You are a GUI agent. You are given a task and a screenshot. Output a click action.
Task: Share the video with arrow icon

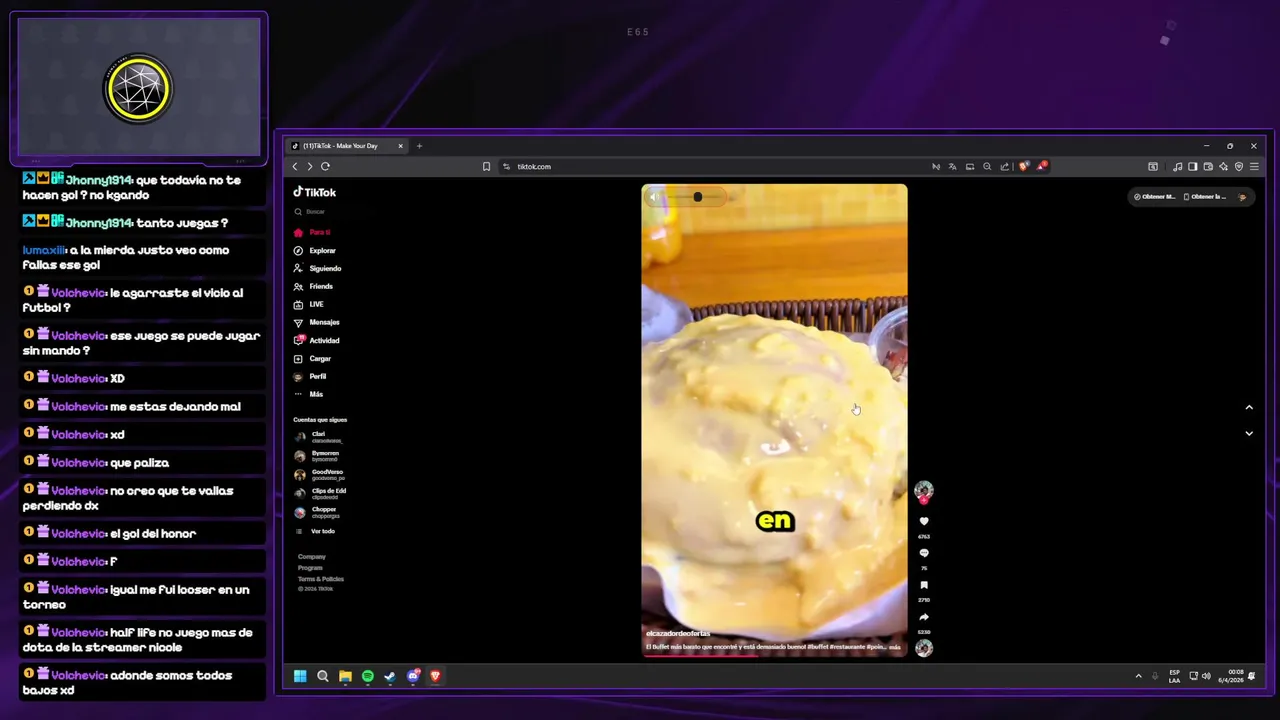(924, 617)
